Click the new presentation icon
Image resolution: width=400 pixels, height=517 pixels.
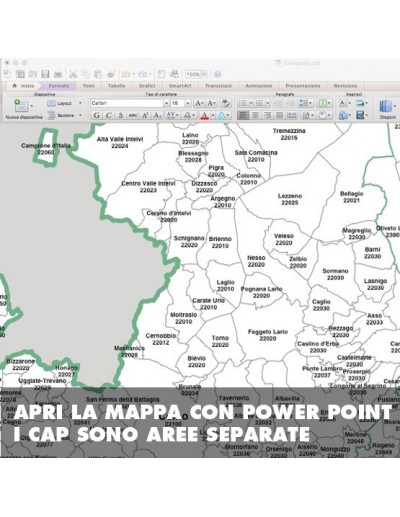[x=7, y=74]
